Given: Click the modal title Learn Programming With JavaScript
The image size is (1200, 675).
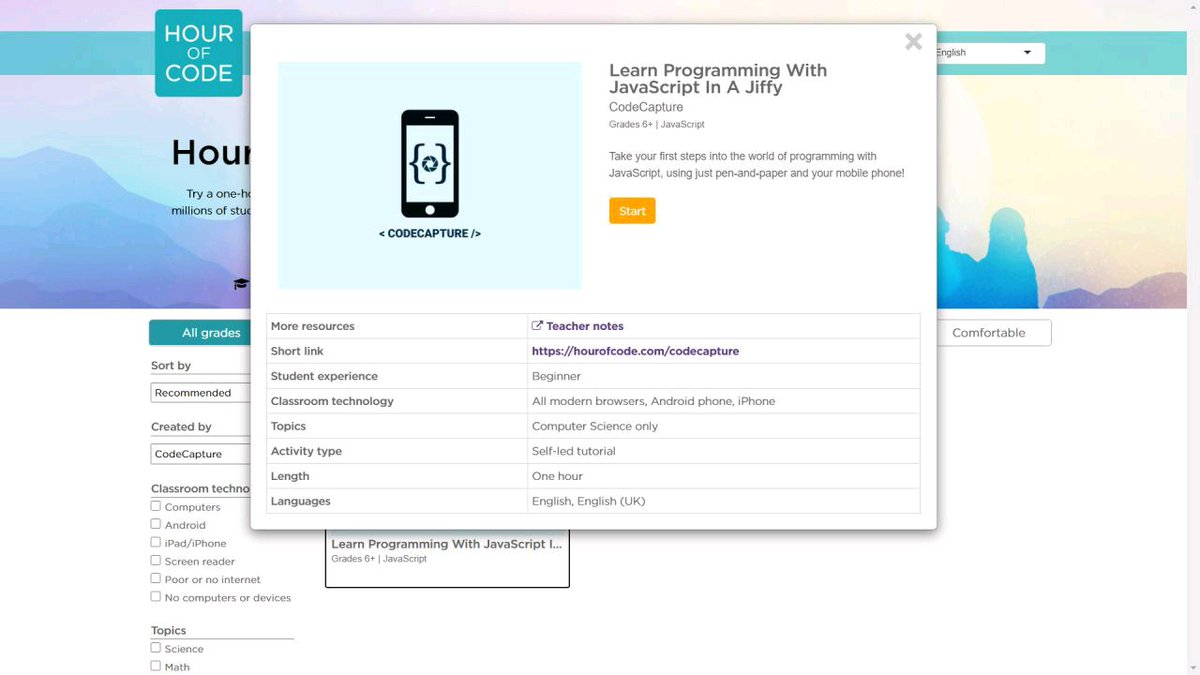Looking at the screenshot, I should click(718, 78).
